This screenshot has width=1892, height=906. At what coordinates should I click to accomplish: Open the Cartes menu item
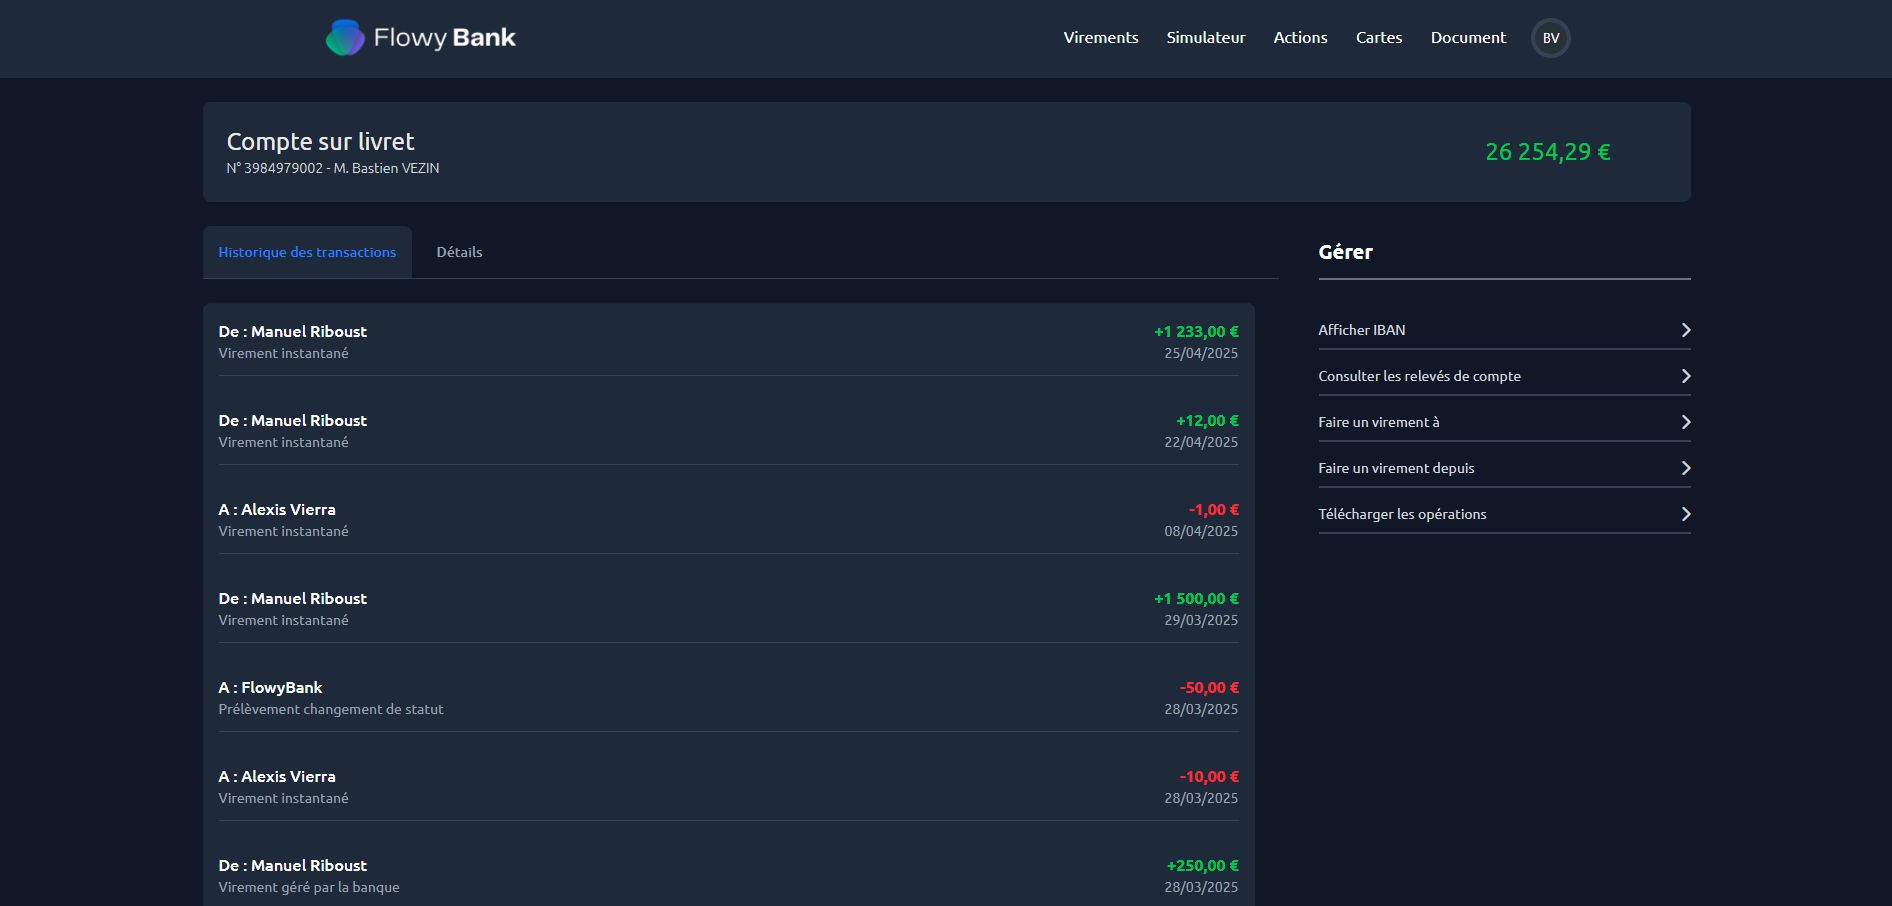pyautogui.click(x=1378, y=38)
